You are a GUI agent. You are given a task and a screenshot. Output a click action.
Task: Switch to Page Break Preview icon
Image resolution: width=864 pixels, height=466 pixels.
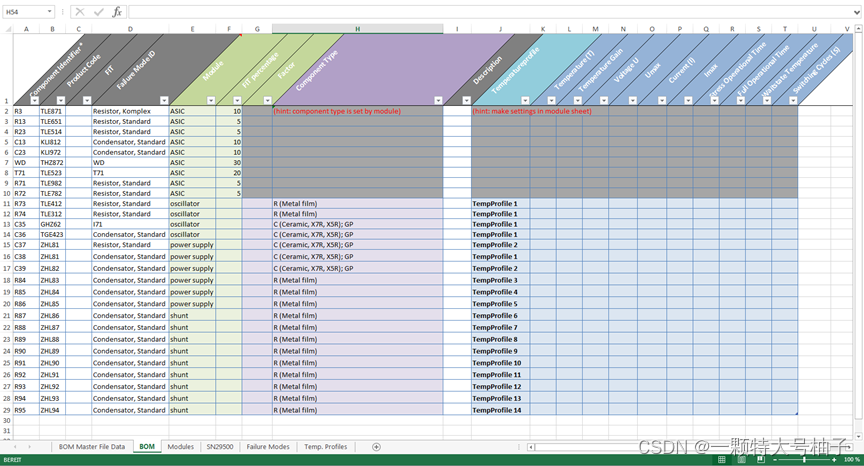(761, 459)
